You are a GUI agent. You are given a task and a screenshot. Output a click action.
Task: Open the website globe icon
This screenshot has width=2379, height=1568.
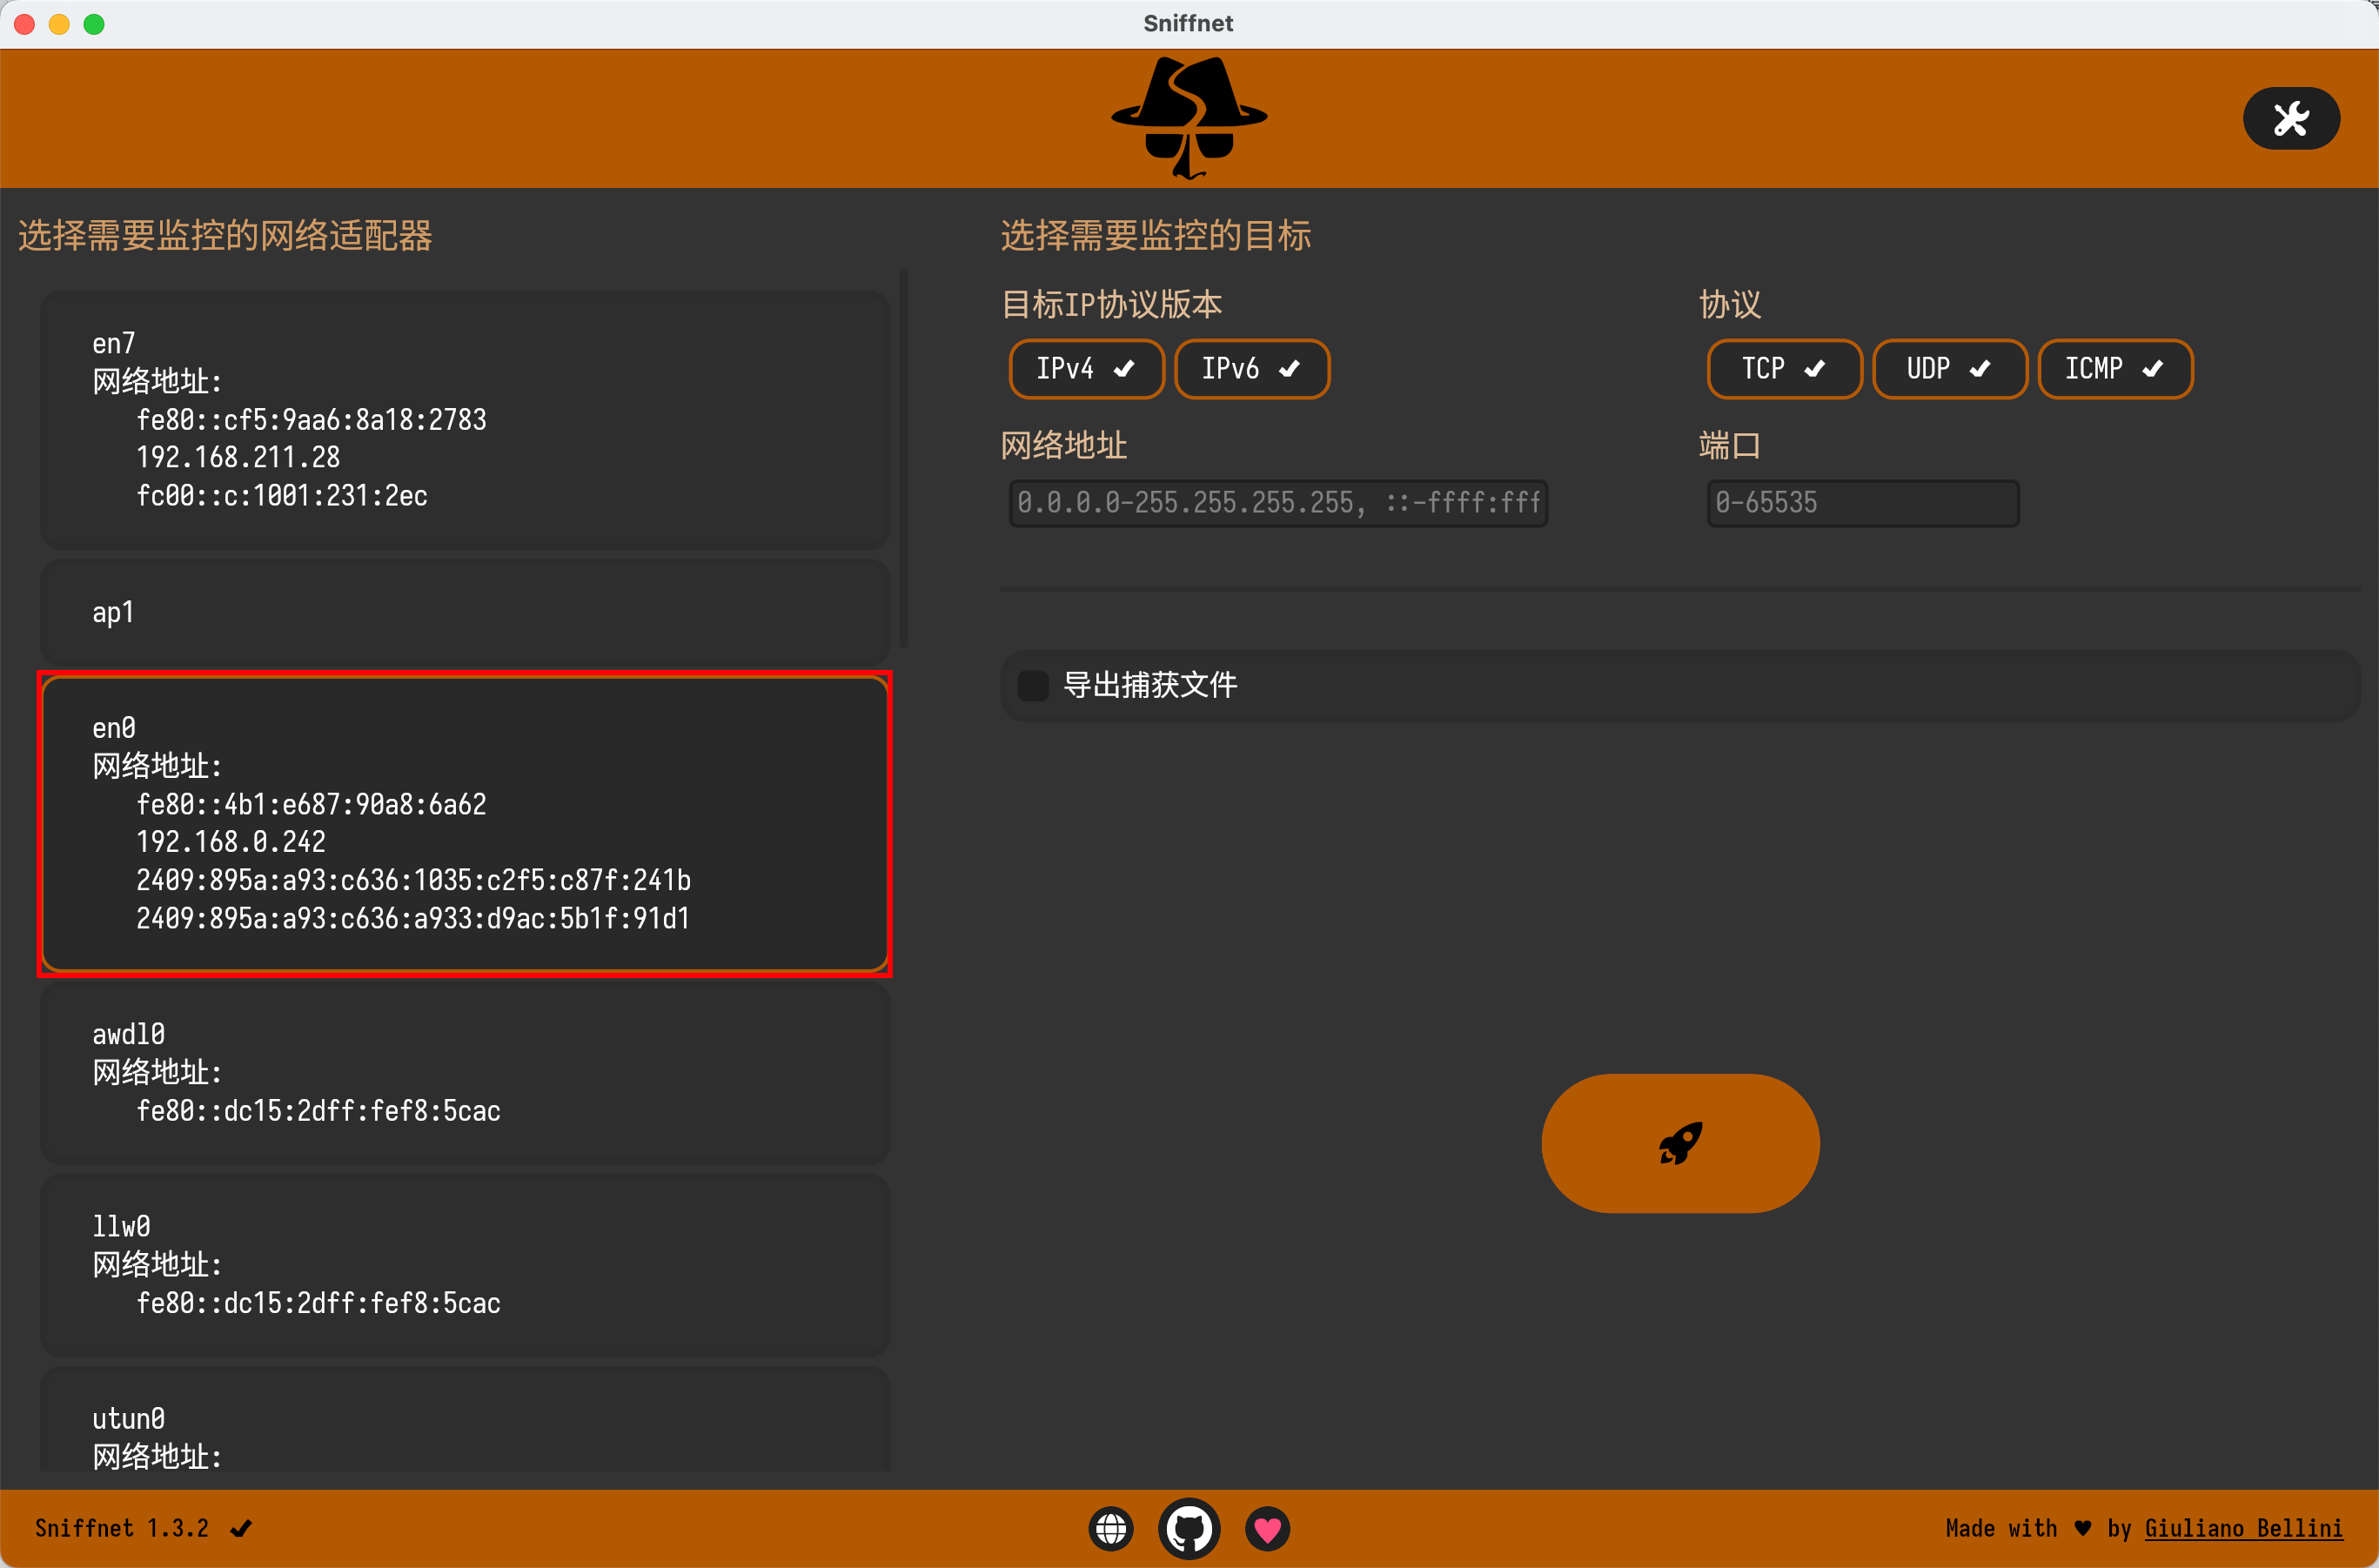click(1111, 1528)
